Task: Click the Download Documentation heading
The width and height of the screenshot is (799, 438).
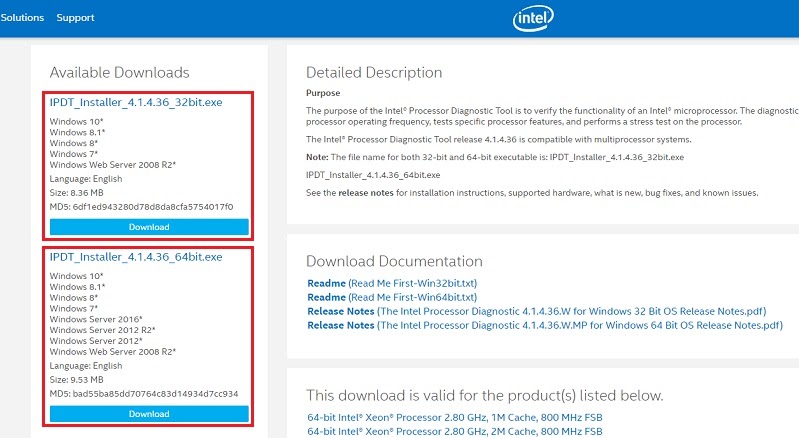Action: tap(394, 261)
